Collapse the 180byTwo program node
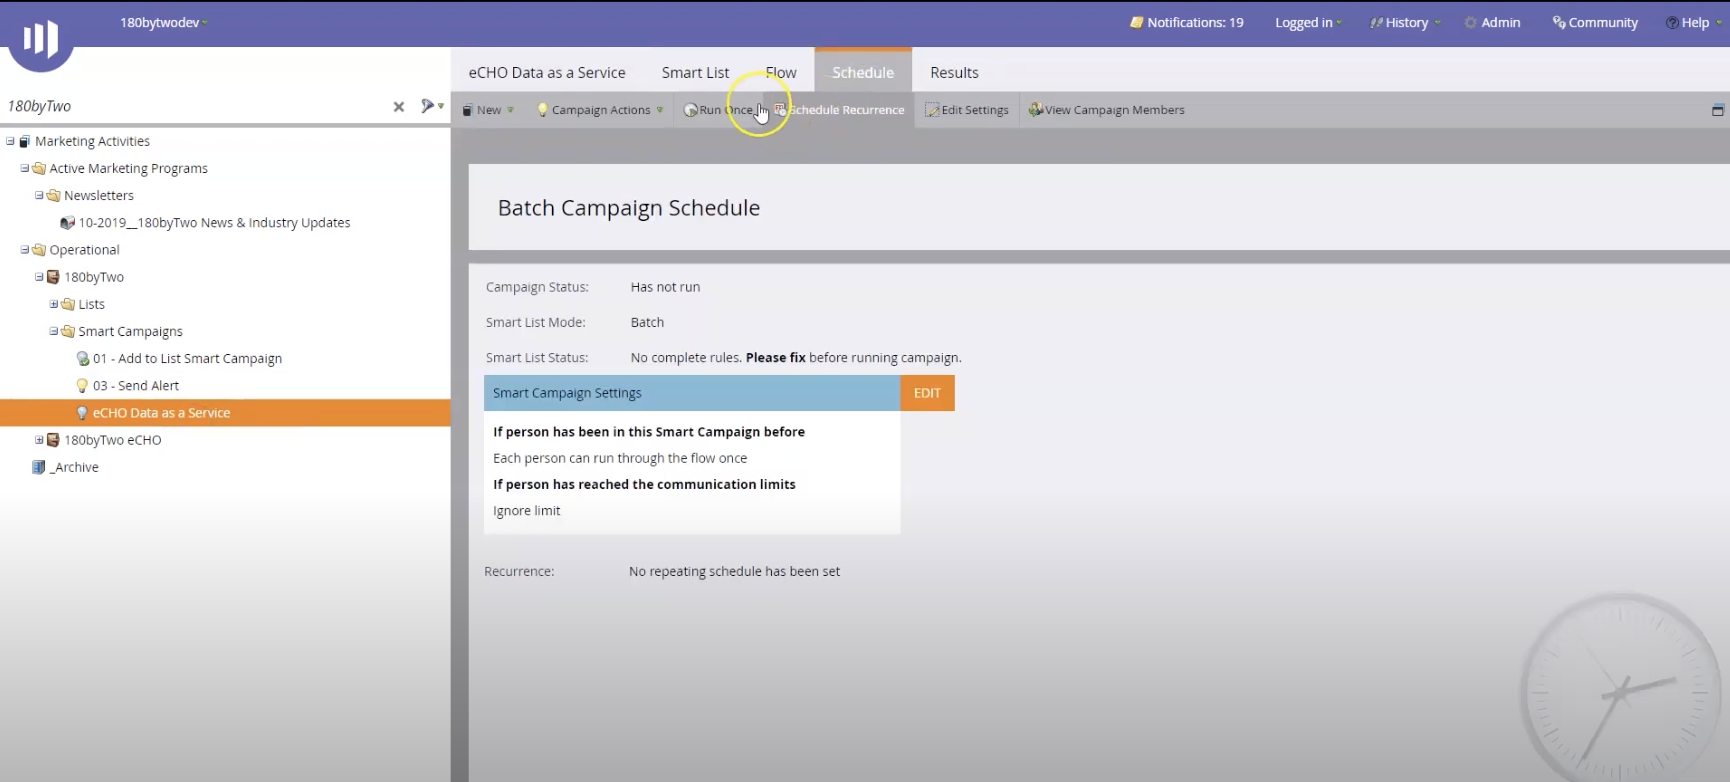The height and width of the screenshot is (782, 1730). 39,276
